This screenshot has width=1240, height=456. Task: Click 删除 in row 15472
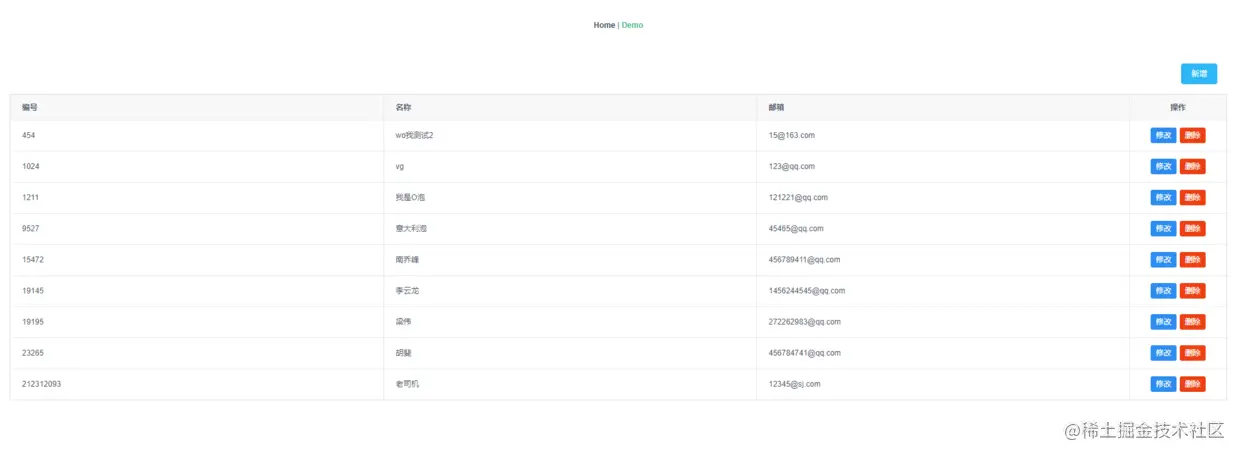click(x=1192, y=259)
